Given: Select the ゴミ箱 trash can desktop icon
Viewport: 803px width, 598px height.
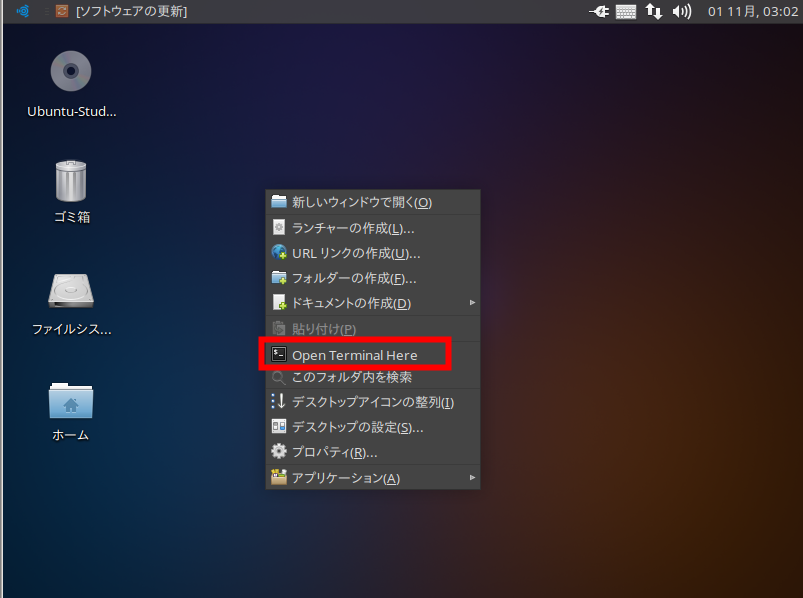Looking at the screenshot, I should (71, 181).
